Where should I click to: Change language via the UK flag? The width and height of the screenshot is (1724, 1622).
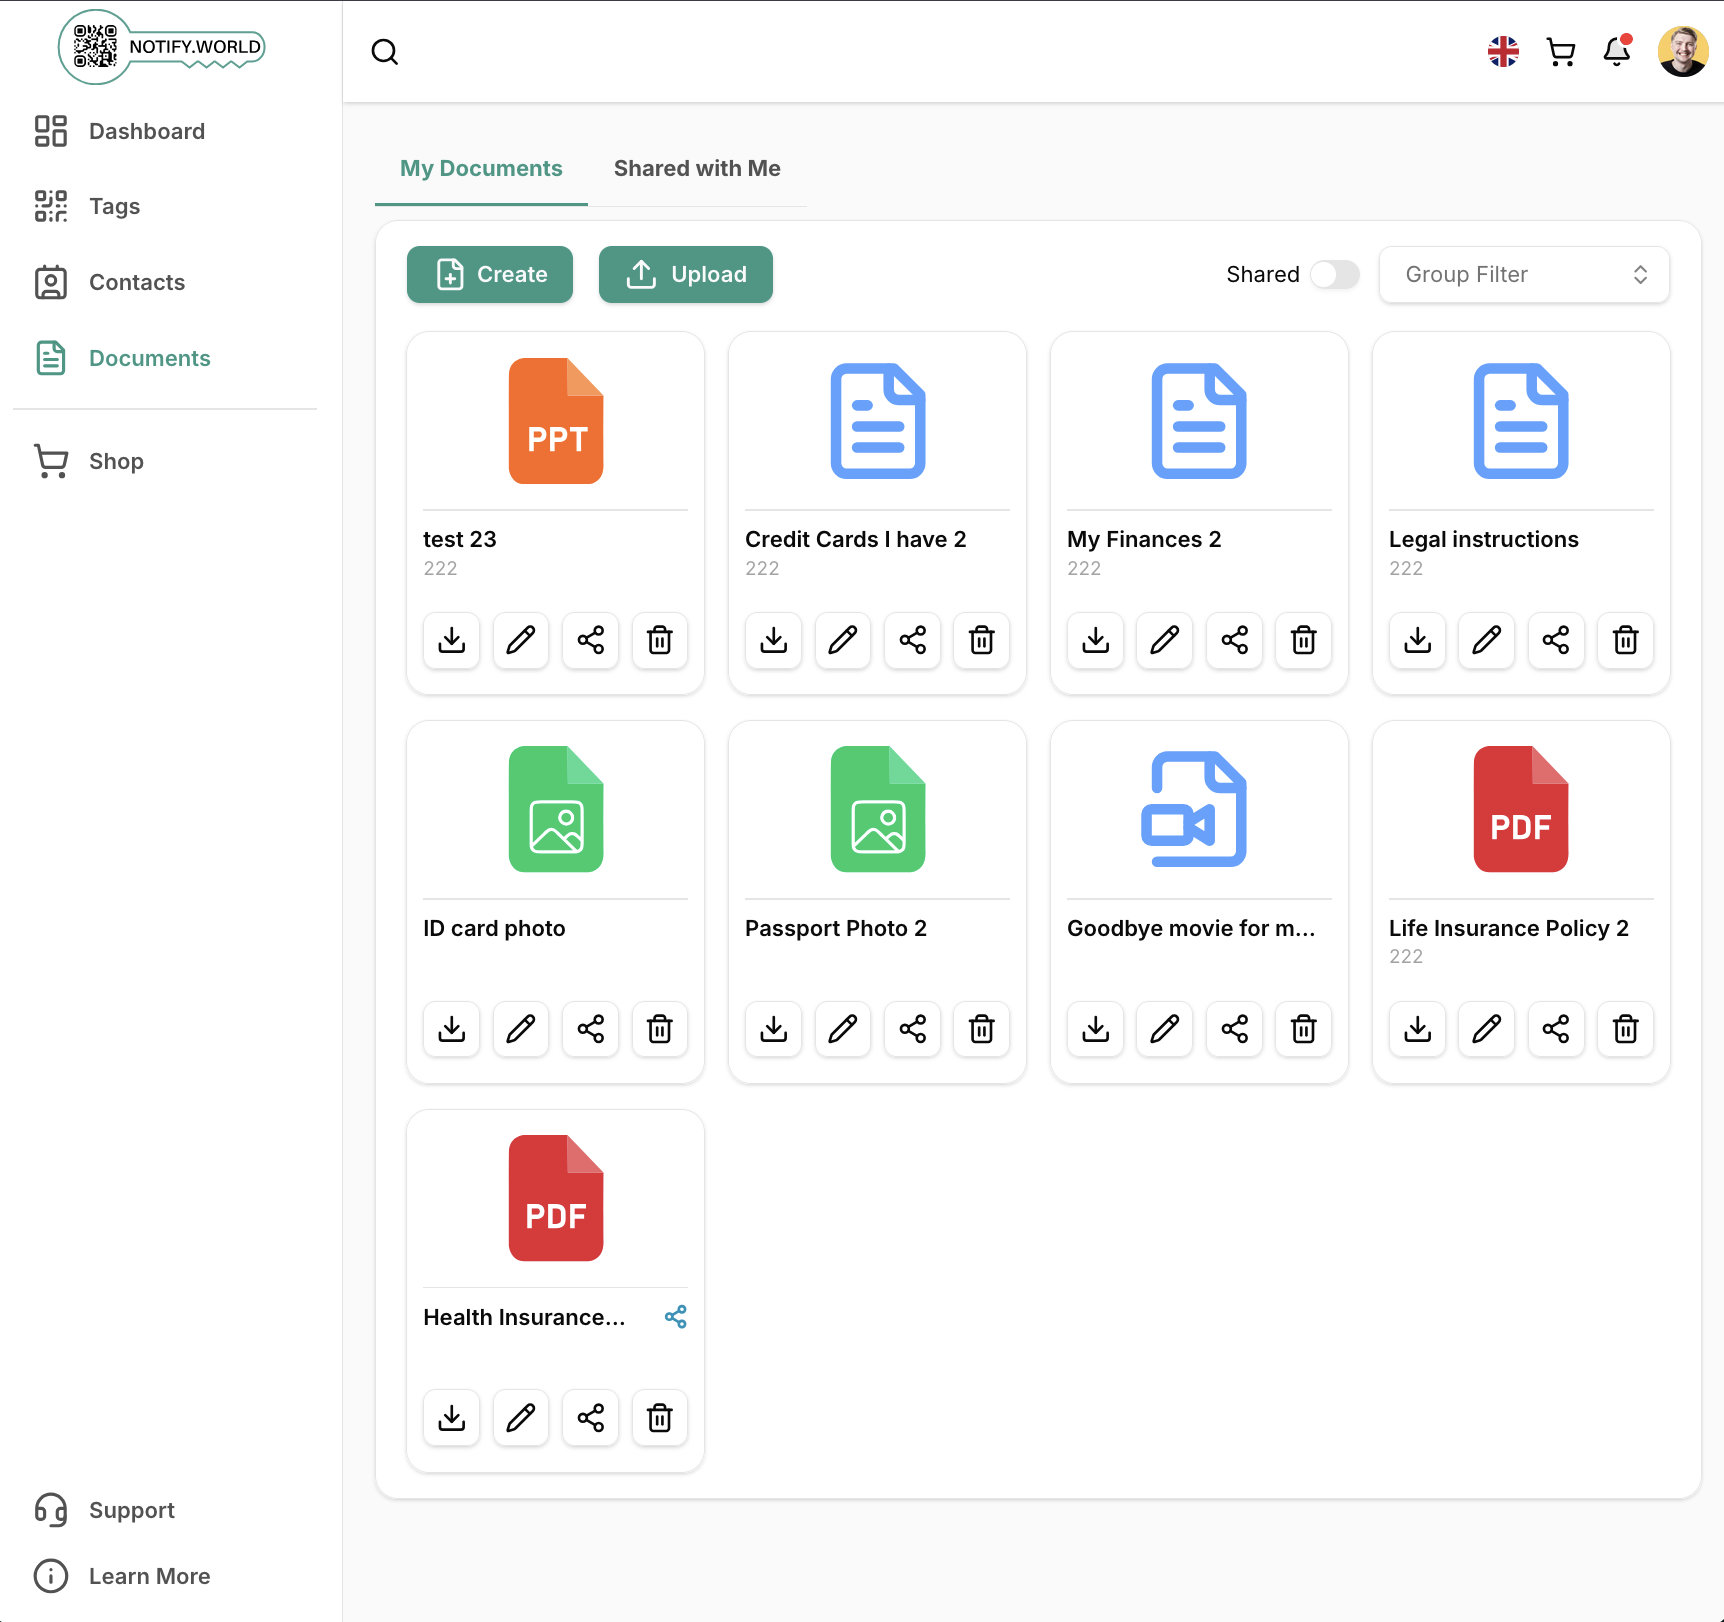point(1503,52)
